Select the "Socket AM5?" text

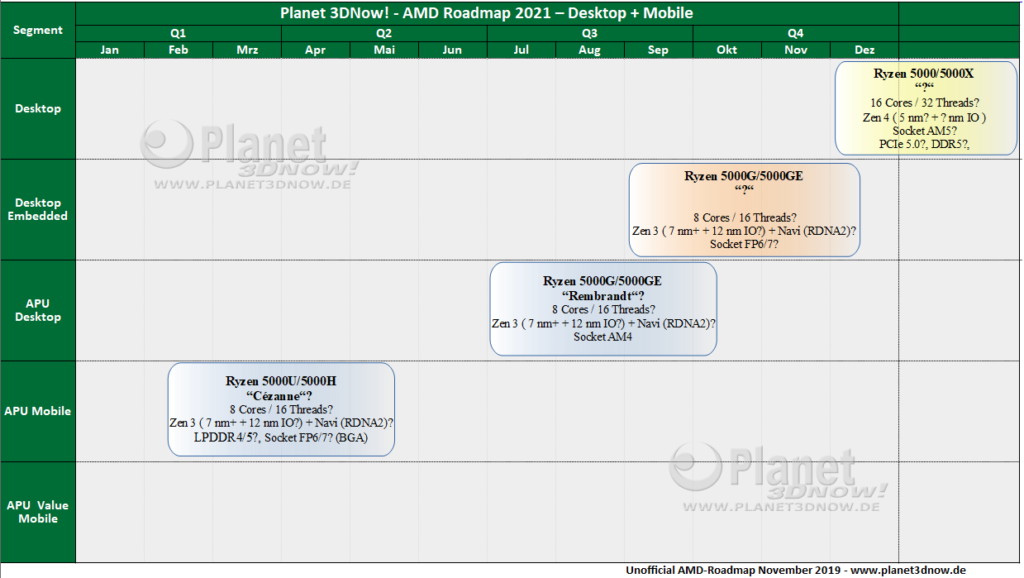[x=924, y=131]
